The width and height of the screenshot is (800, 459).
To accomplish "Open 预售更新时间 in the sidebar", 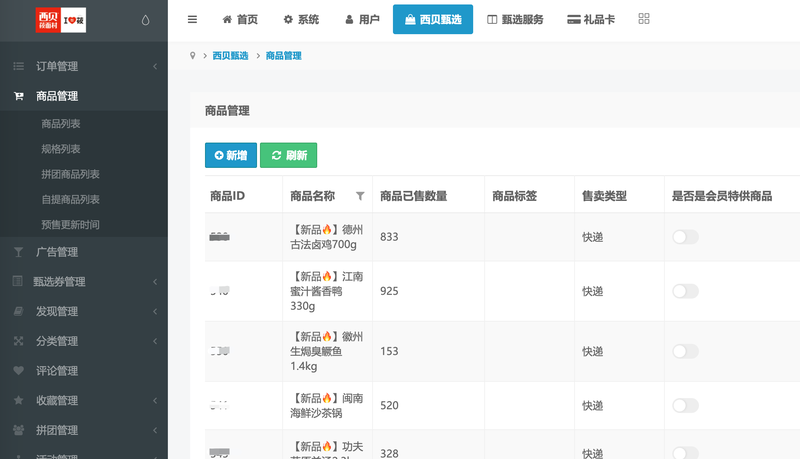I will [70, 224].
